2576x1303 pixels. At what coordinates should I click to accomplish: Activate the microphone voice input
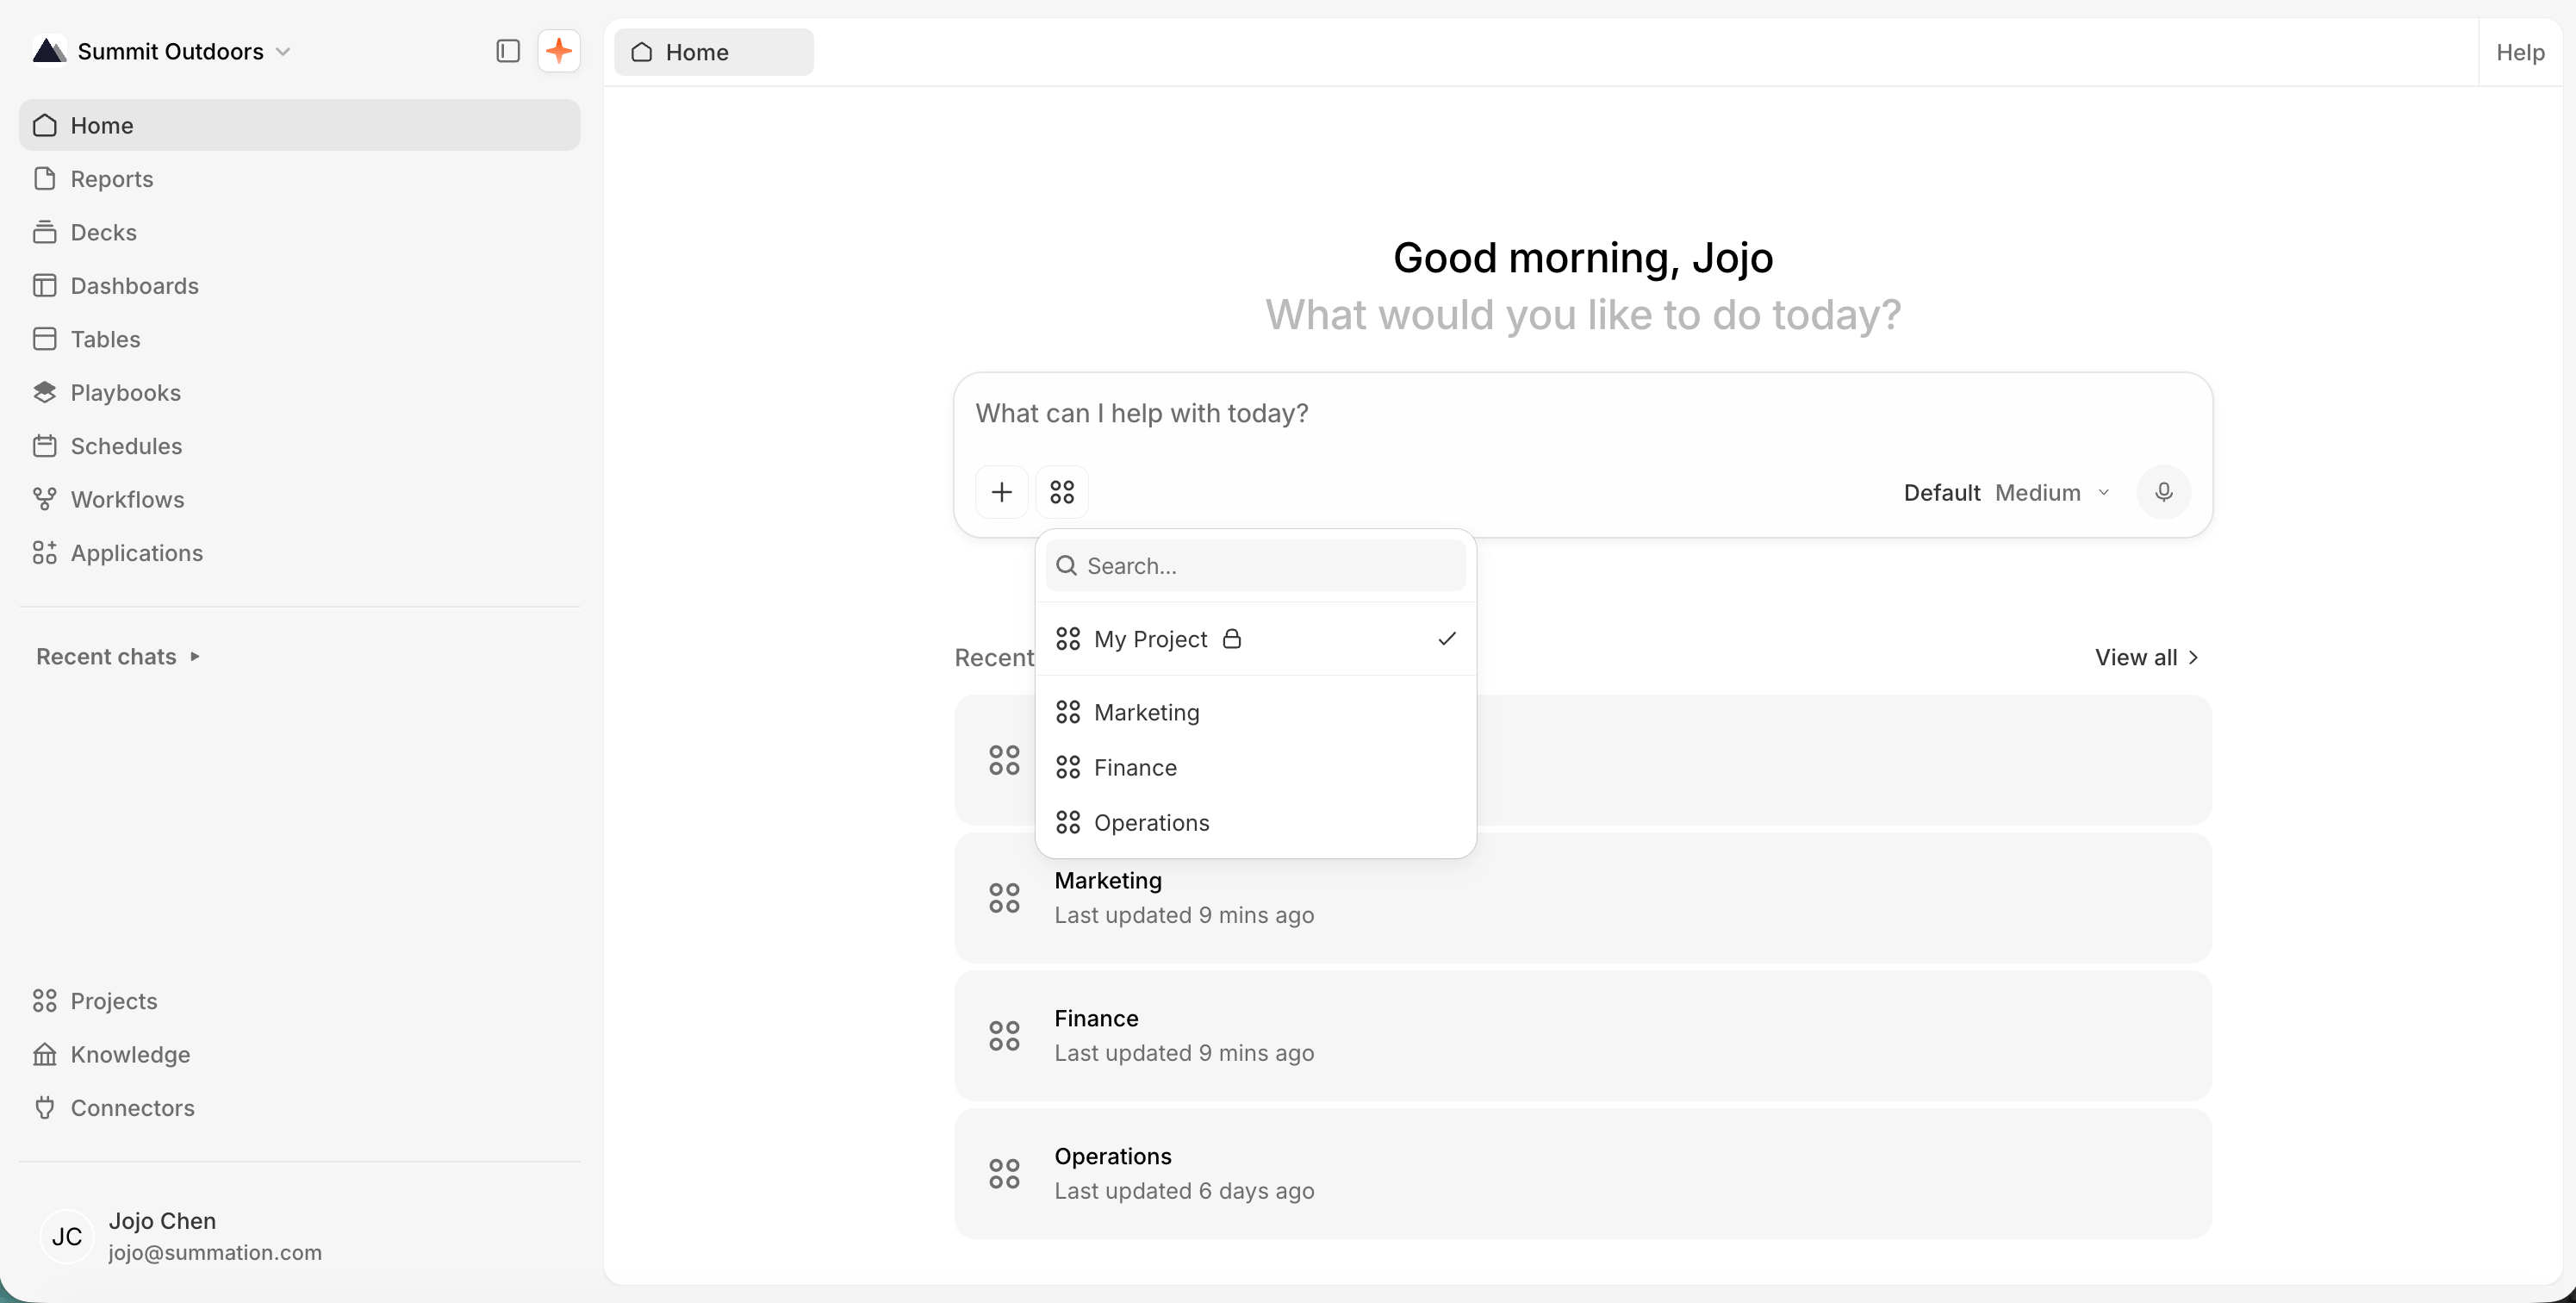[2163, 492]
